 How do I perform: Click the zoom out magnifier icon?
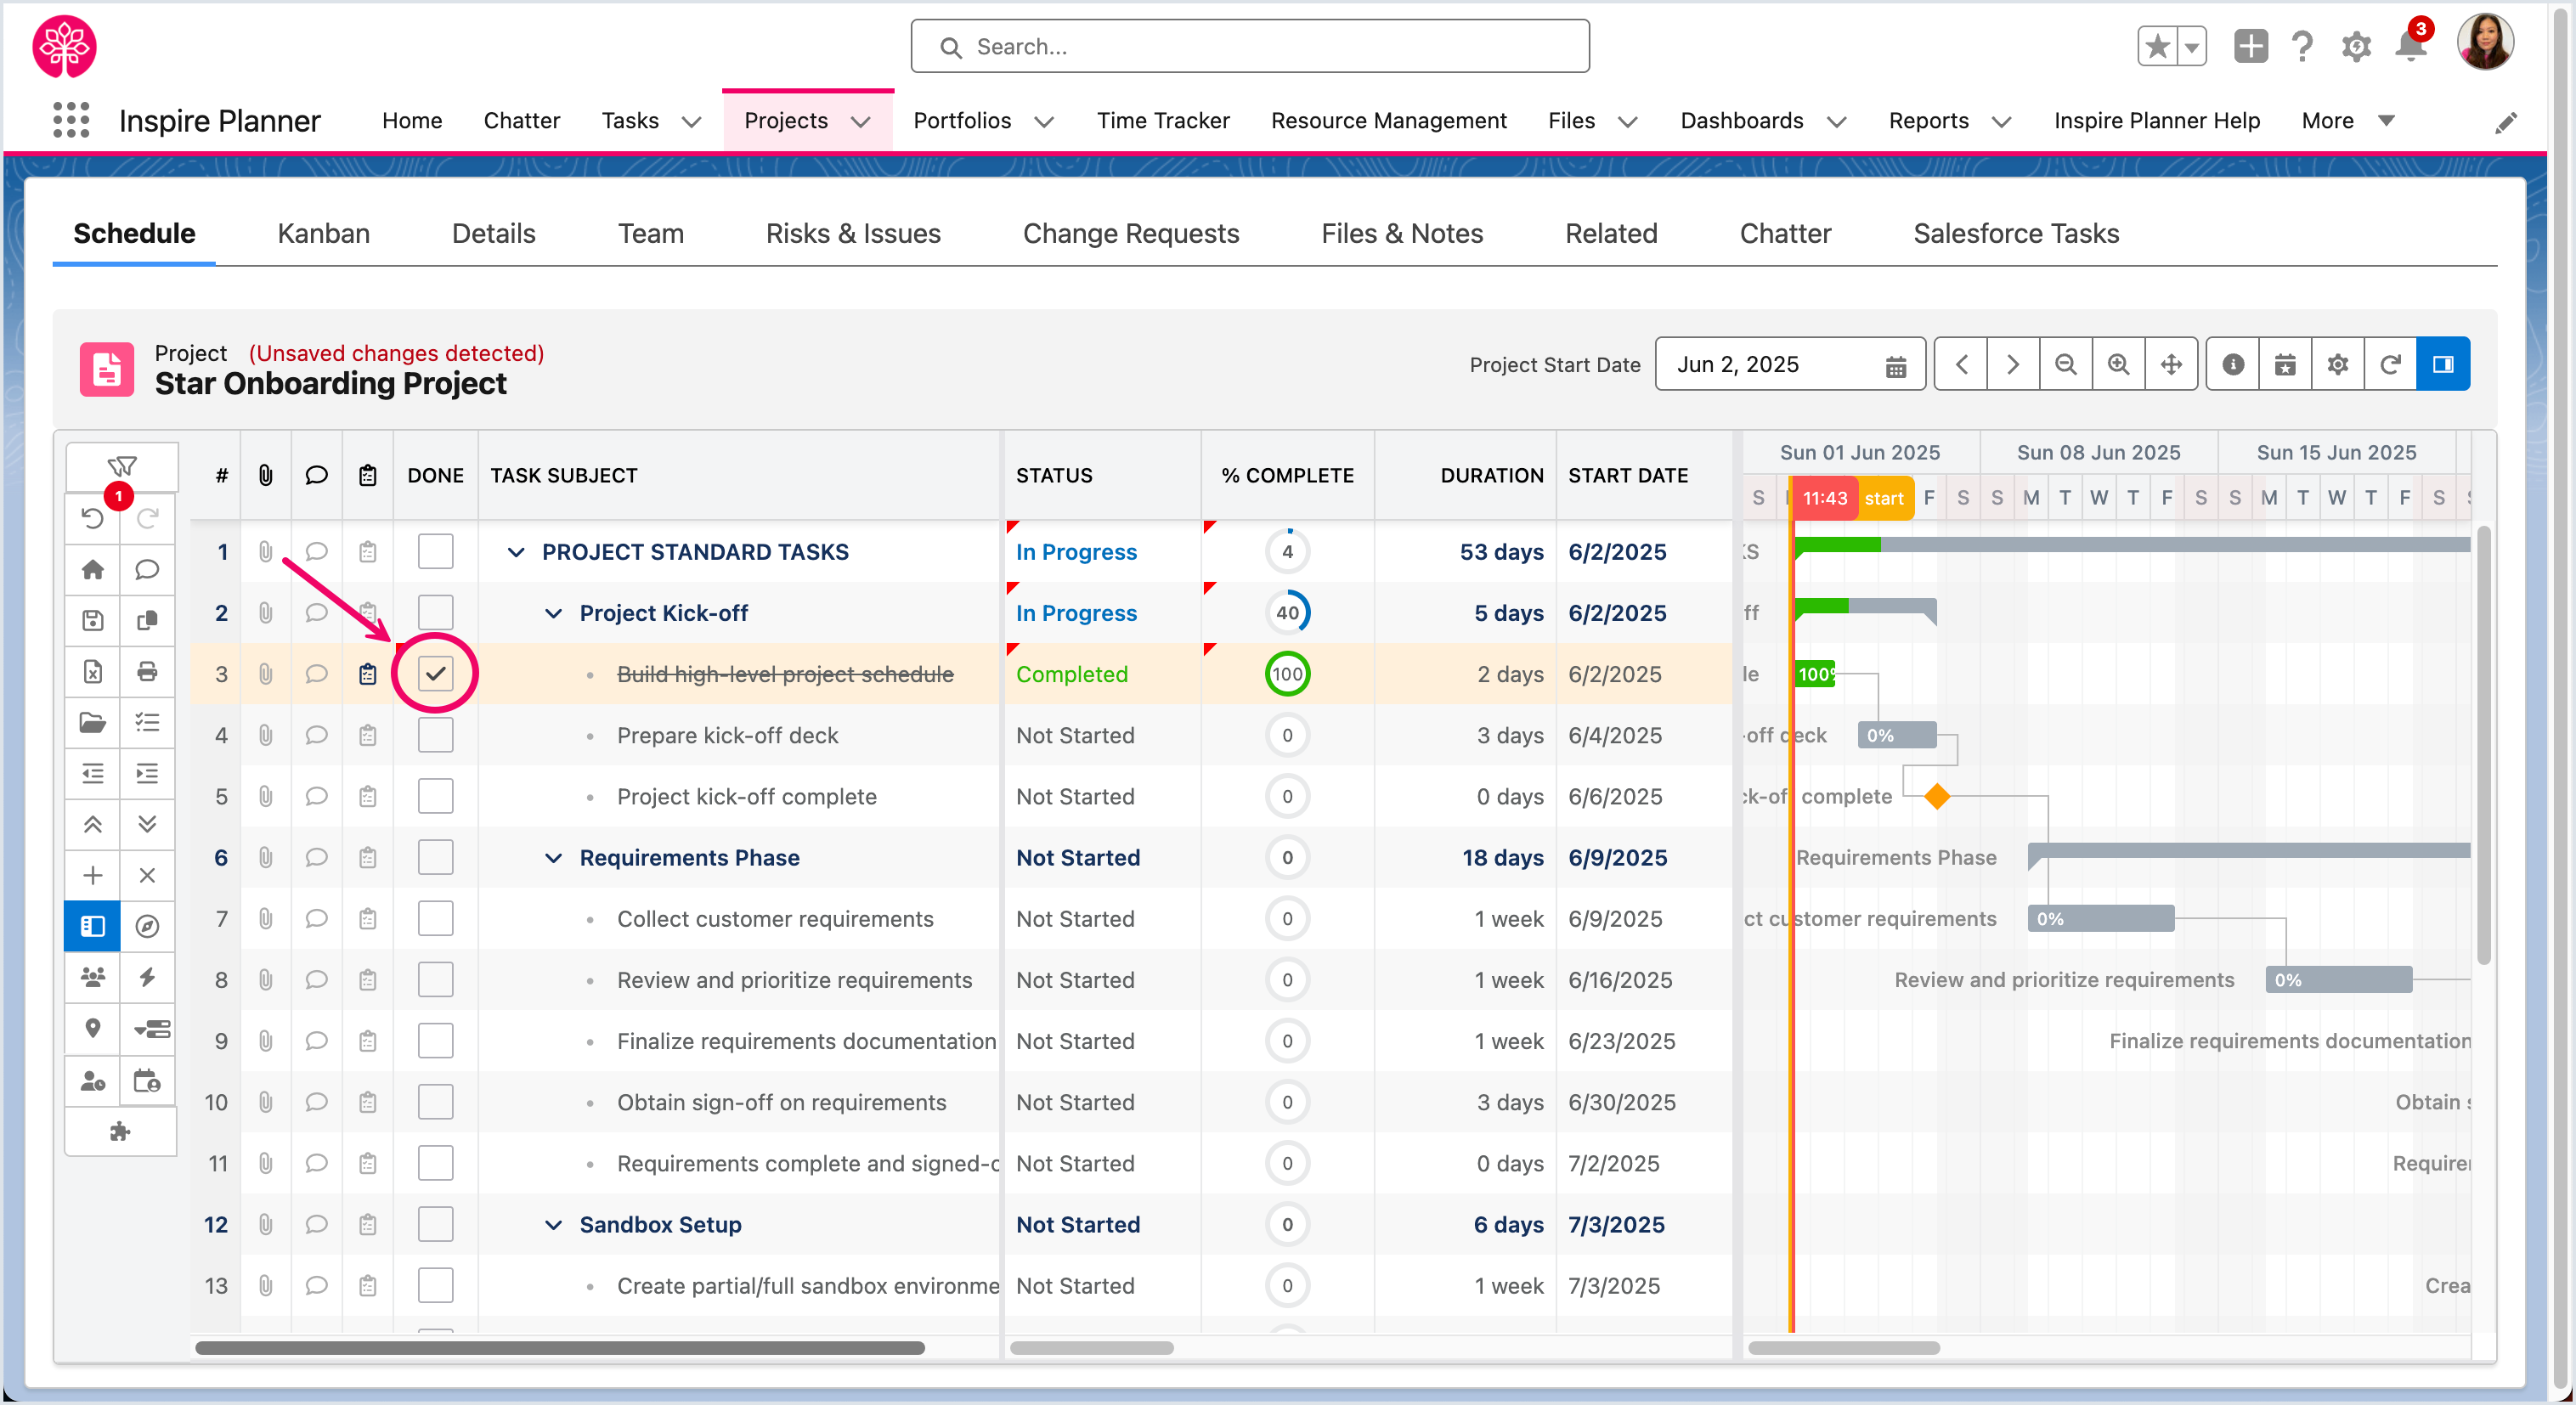click(x=2065, y=364)
